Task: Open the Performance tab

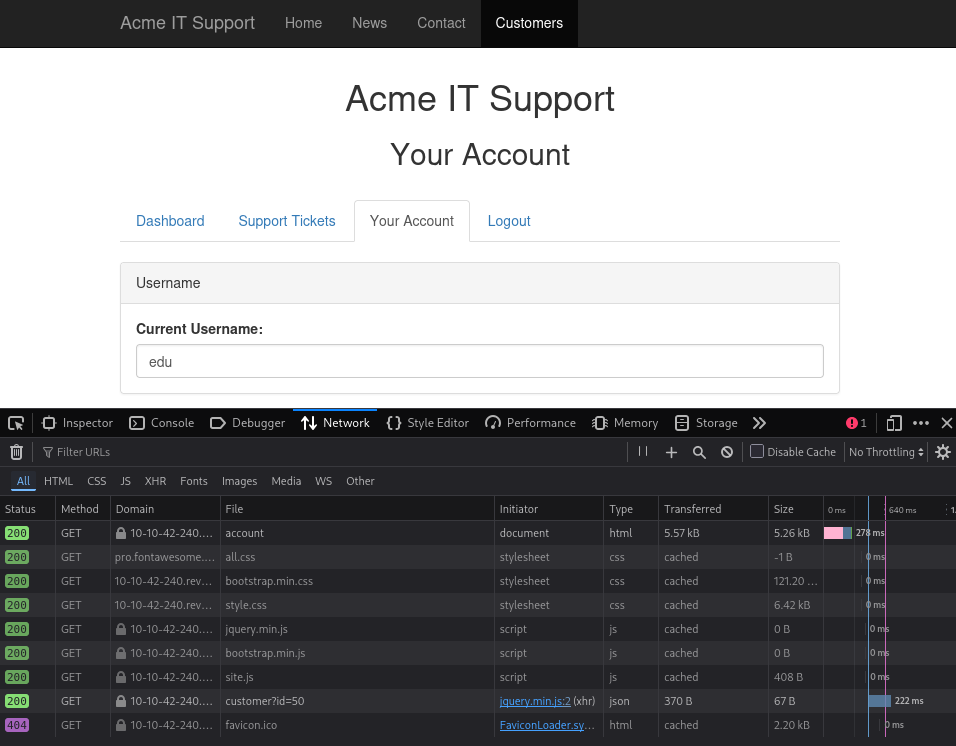Action: pos(530,423)
